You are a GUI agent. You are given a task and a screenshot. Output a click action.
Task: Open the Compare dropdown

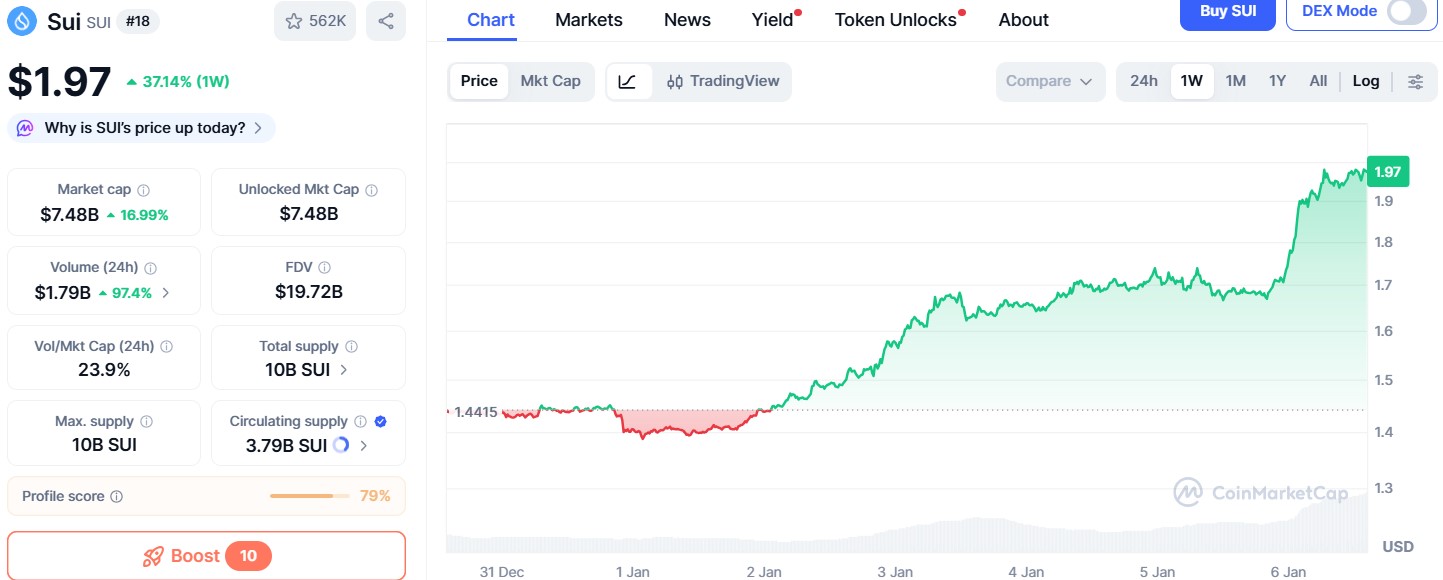click(x=1049, y=80)
